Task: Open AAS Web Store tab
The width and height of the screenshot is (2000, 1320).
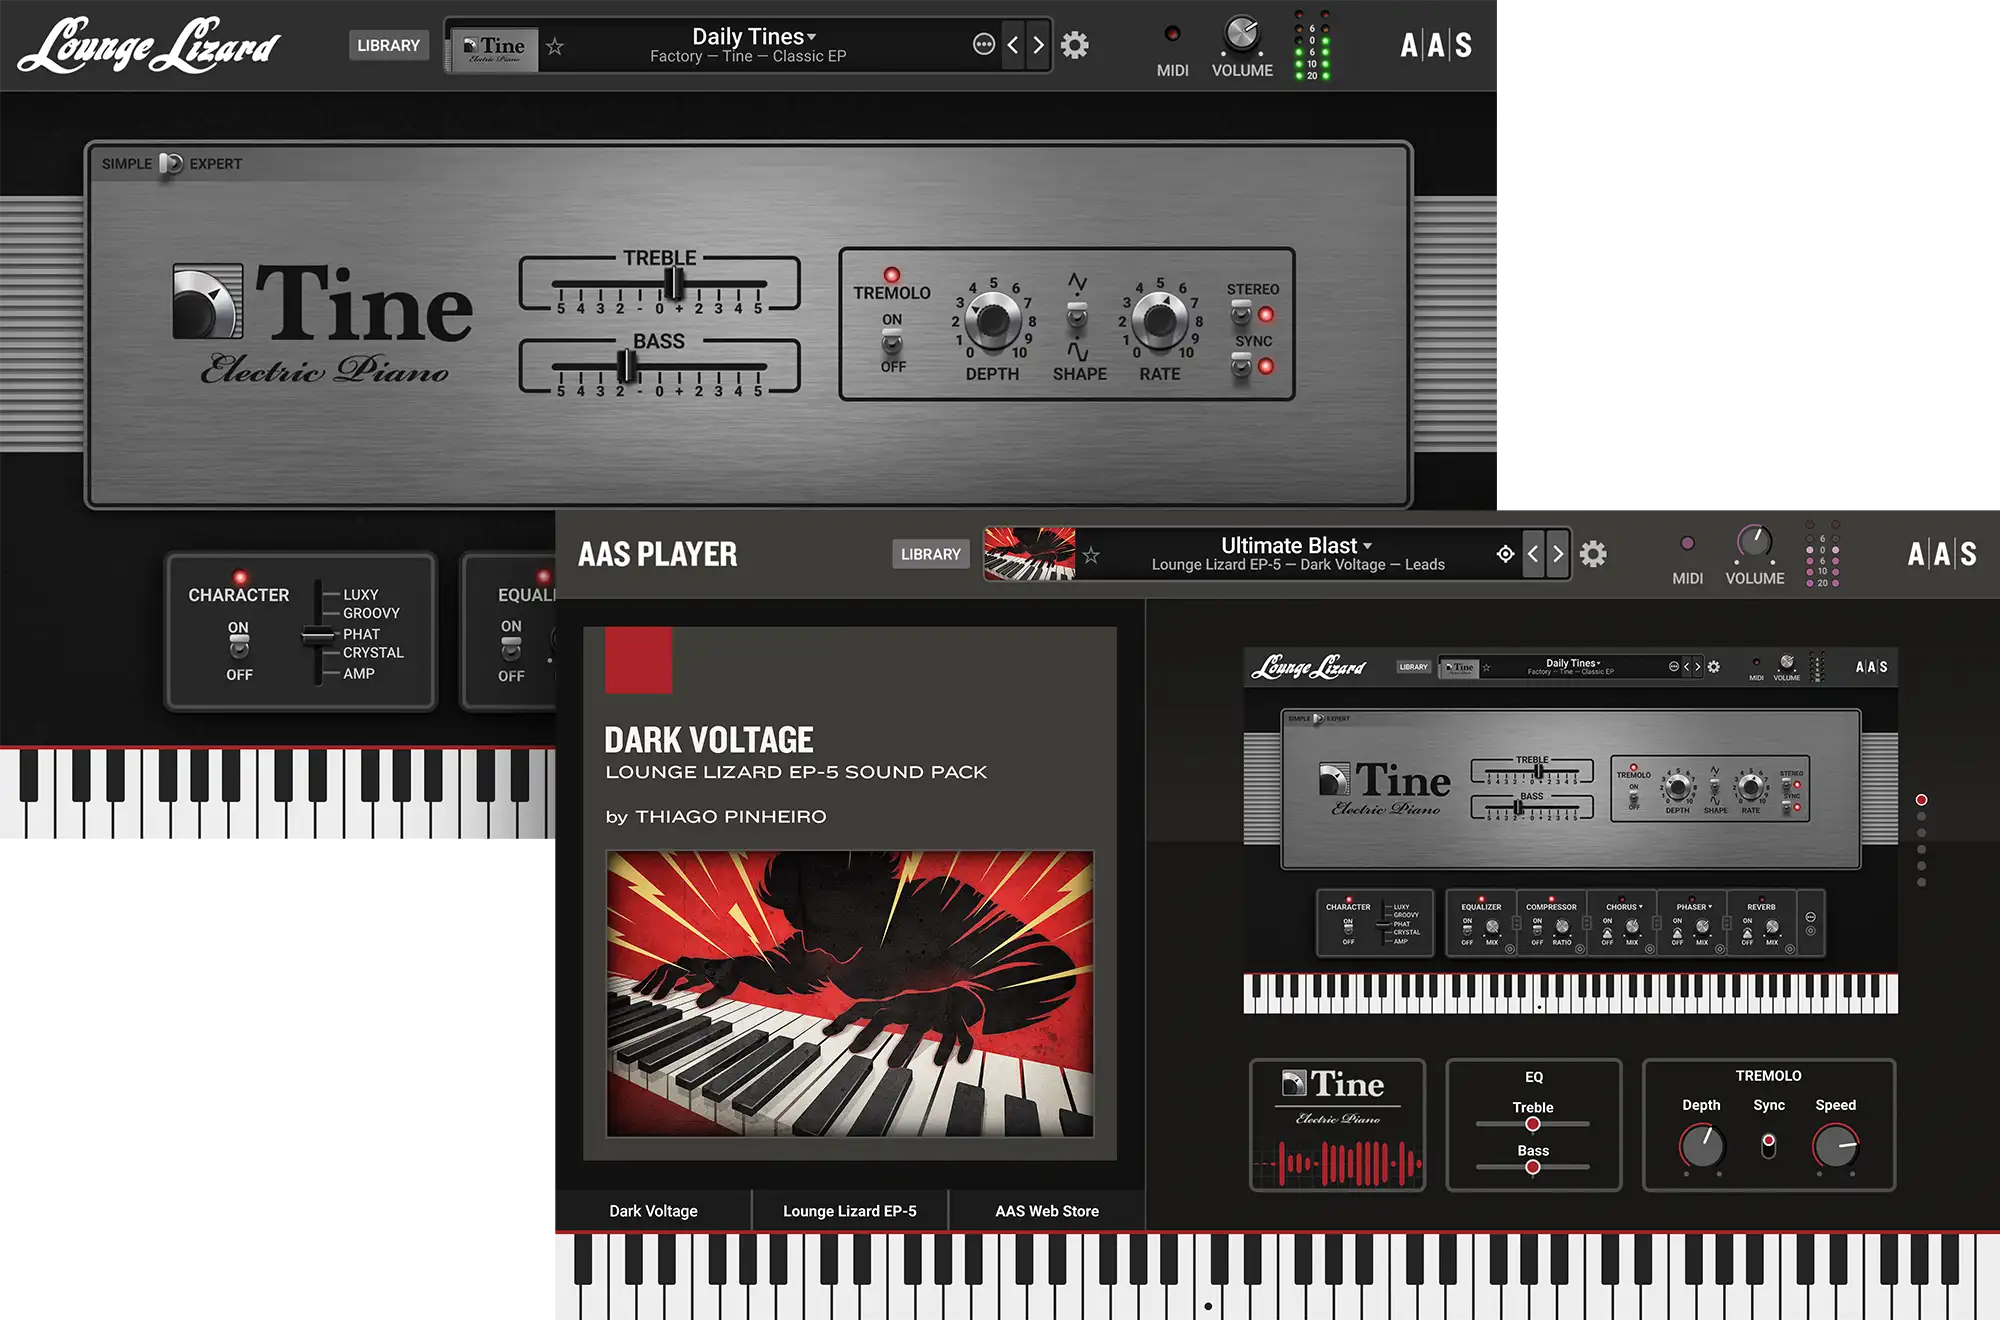Action: [x=1047, y=1211]
